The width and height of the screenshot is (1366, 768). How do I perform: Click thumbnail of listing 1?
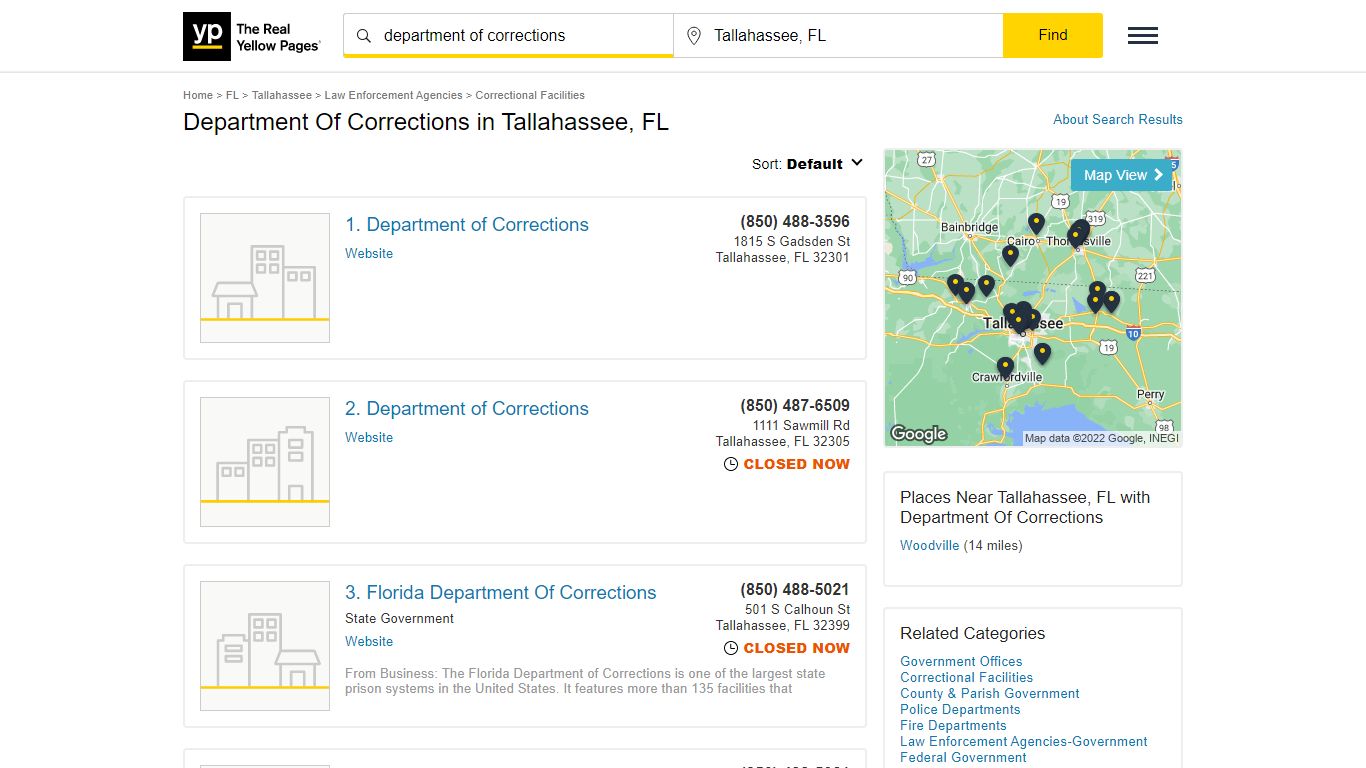click(x=265, y=278)
